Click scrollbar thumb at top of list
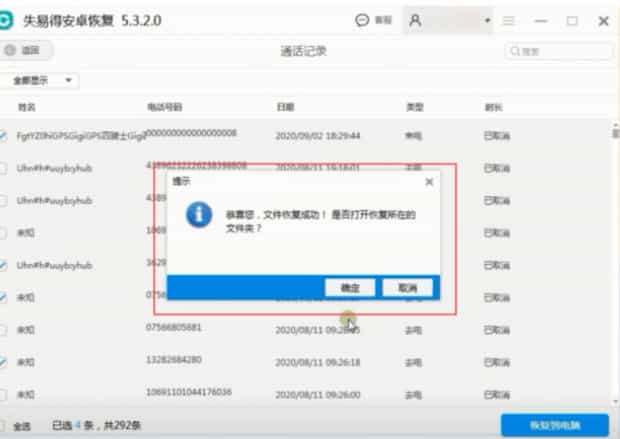This screenshot has width=620, height=439. tap(616, 131)
